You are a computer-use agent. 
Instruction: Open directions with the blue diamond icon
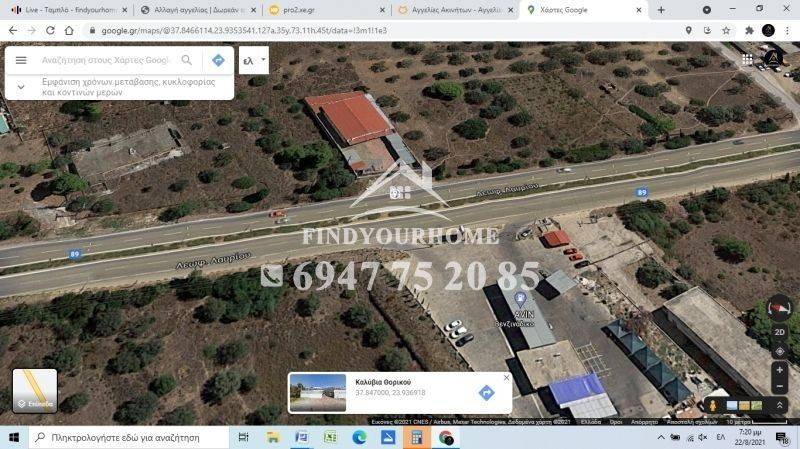click(217, 60)
